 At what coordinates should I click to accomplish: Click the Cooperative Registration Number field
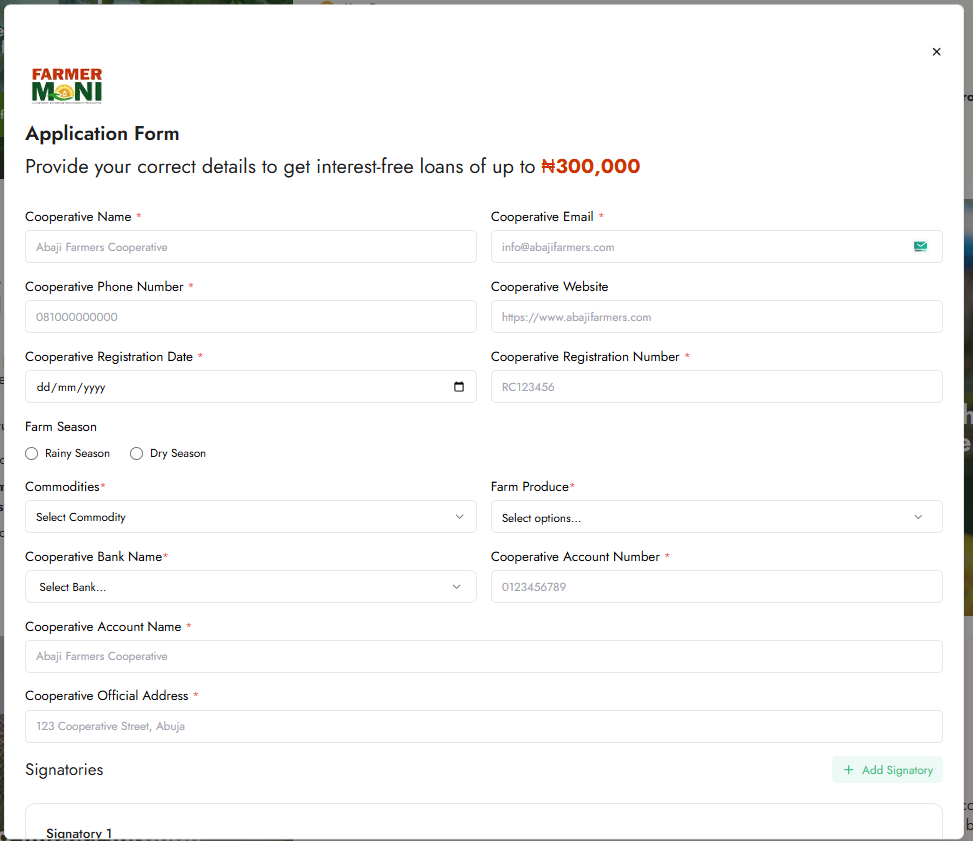pyautogui.click(x=716, y=387)
